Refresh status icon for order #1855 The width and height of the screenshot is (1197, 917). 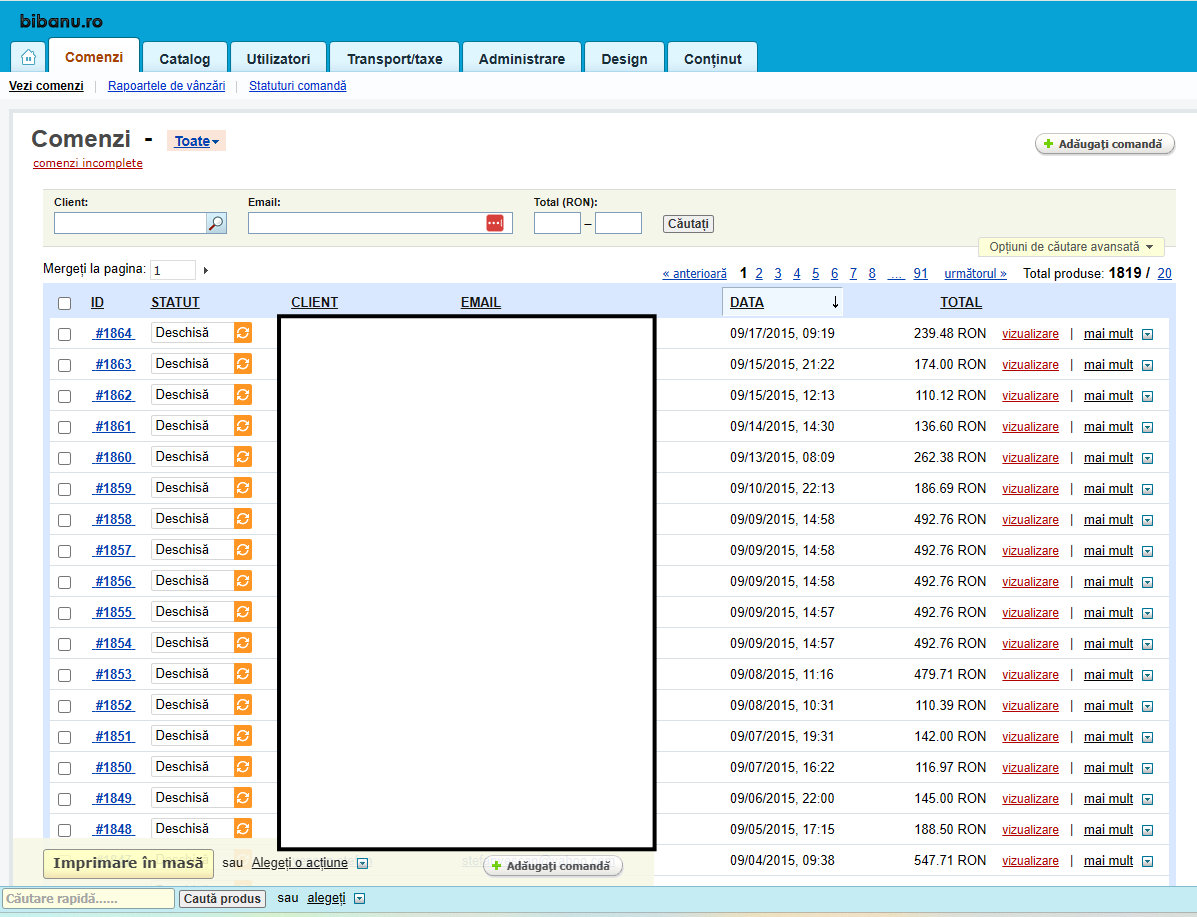coord(243,612)
